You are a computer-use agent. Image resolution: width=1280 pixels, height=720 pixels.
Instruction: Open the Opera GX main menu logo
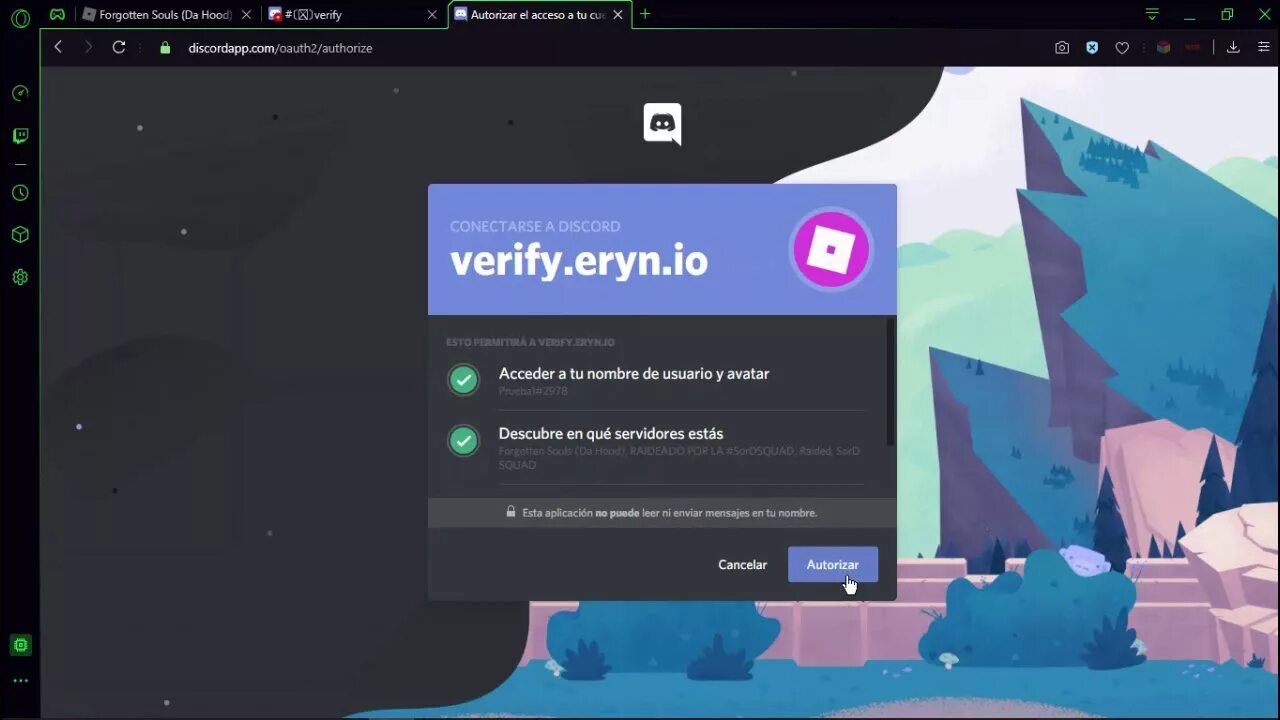click(20, 17)
